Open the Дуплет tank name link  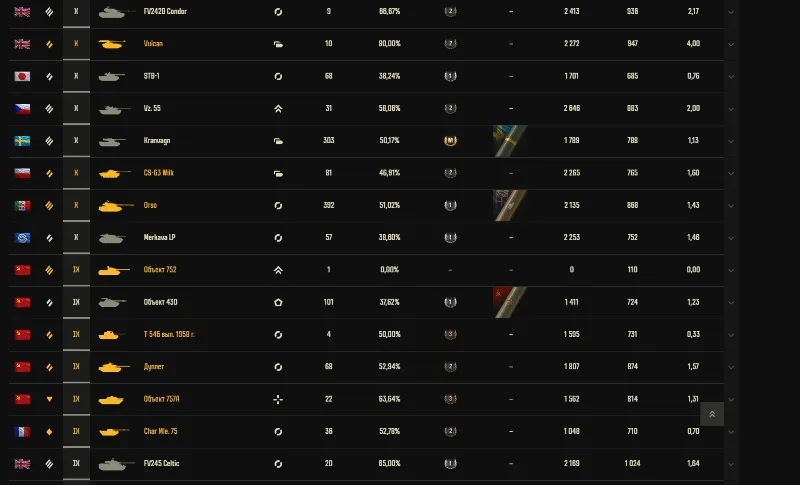coord(154,367)
